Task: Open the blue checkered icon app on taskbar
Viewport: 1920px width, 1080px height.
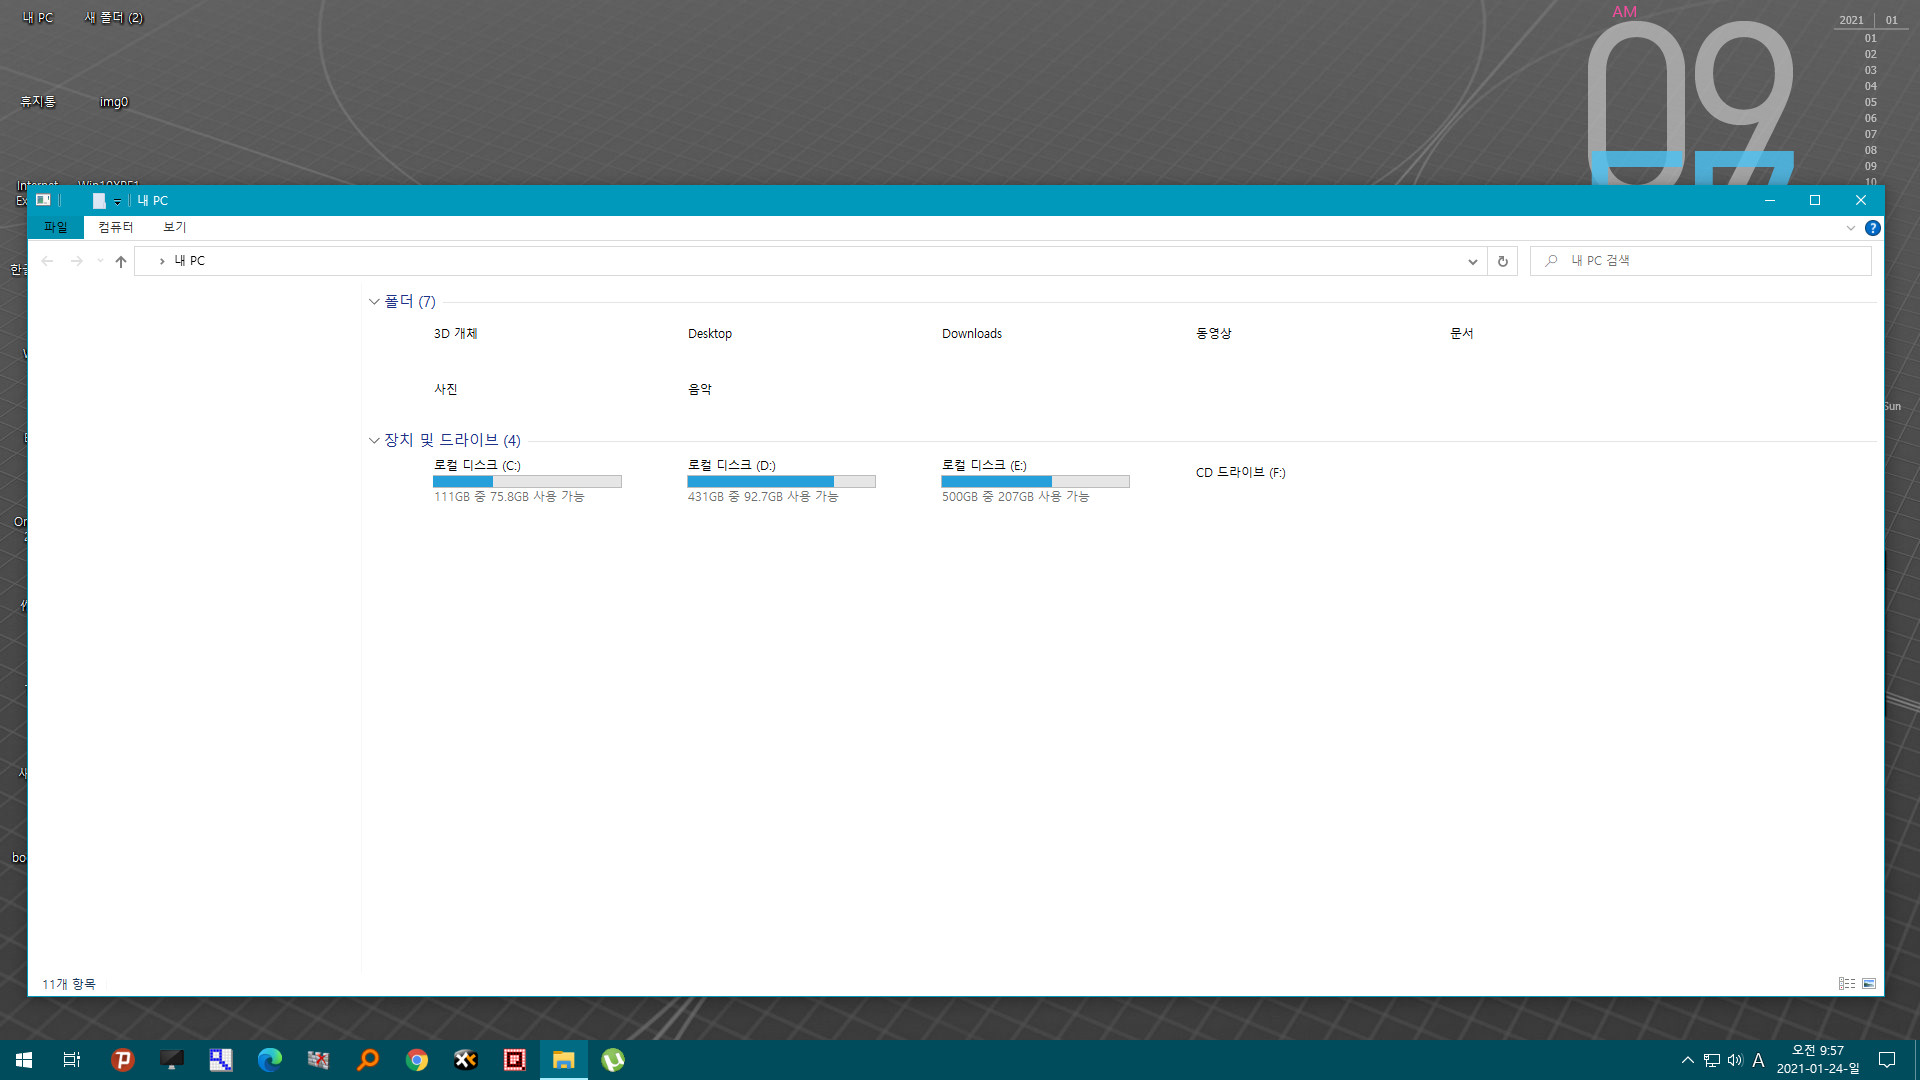Action: click(x=220, y=1060)
